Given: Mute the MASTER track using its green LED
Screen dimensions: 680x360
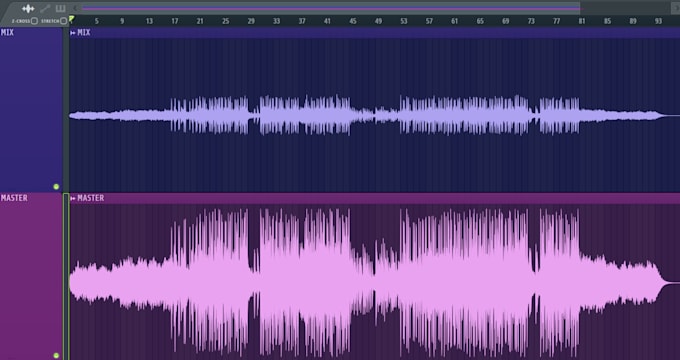Looking at the screenshot, I should [56, 356].
